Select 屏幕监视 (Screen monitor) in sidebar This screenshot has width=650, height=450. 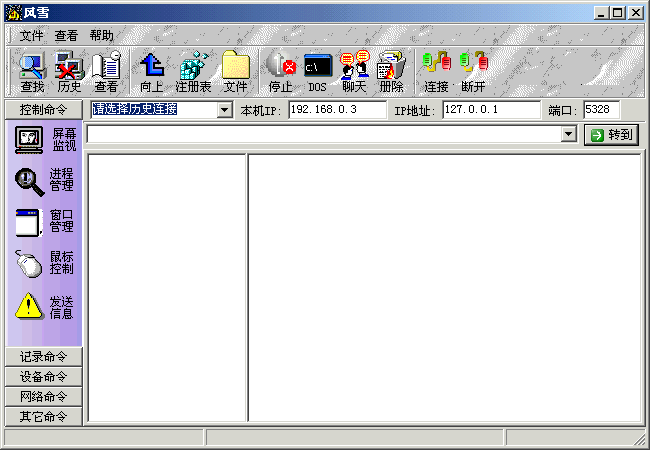click(x=44, y=140)
